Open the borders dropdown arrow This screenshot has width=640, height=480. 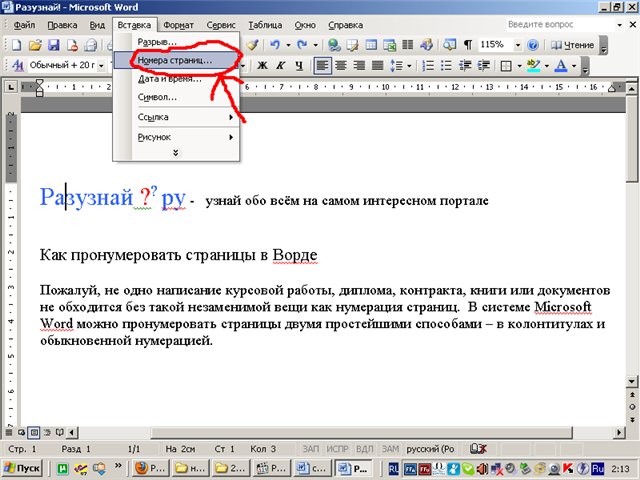(520, 65)
